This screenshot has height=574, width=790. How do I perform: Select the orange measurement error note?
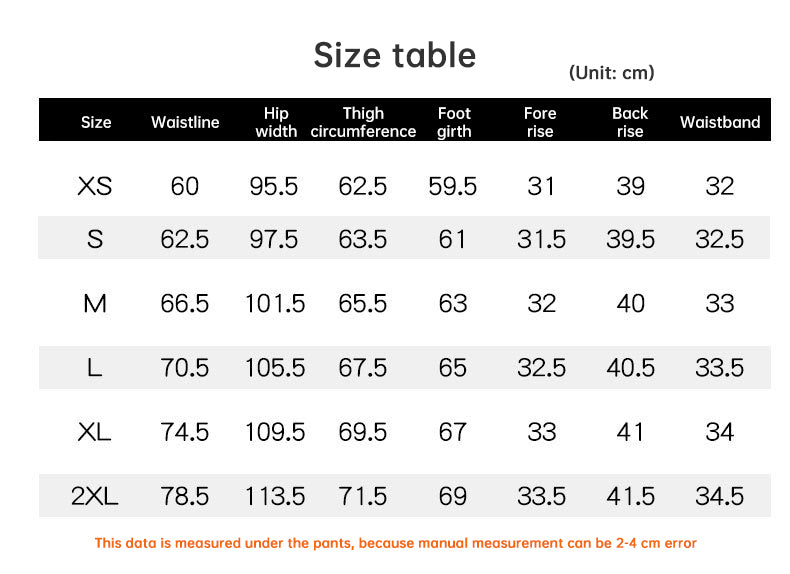tap(396, 543)
